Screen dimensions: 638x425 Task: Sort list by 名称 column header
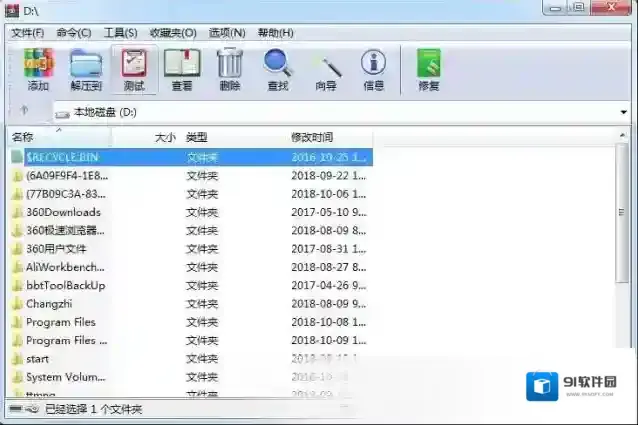point(23,137)
